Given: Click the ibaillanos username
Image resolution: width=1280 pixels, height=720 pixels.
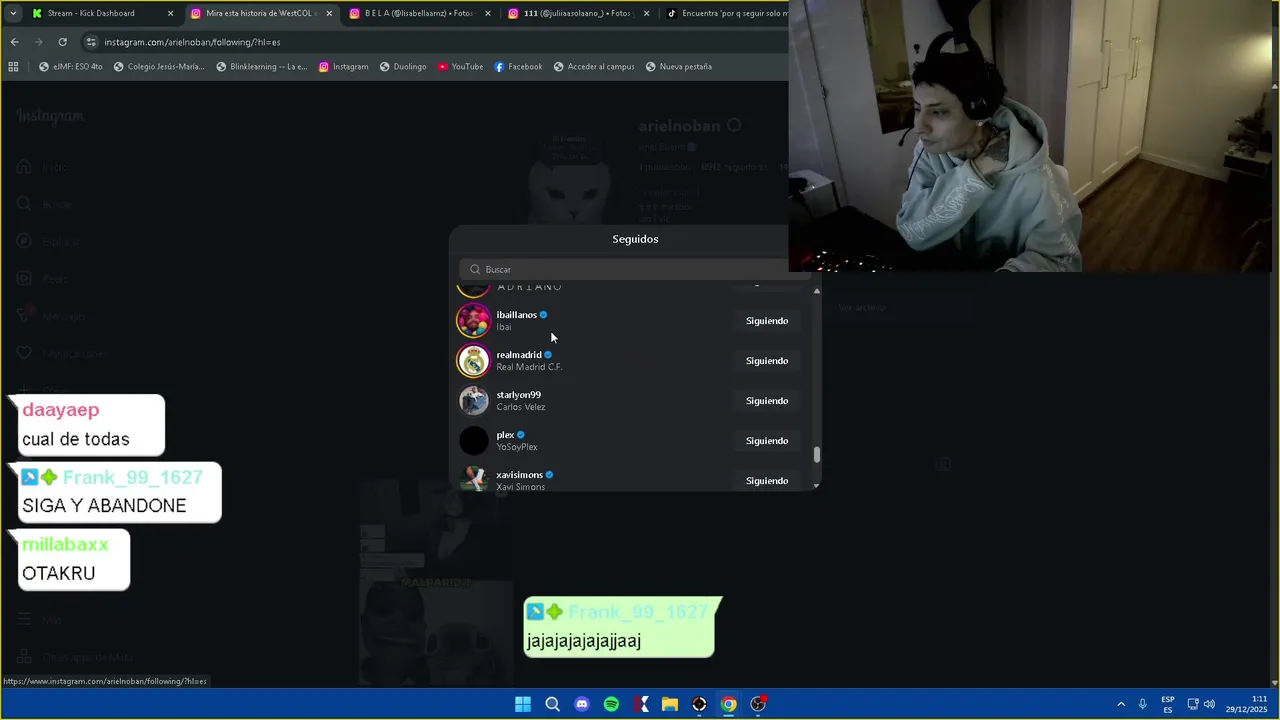Looking at the screenshot, I should [x=516, y=315].
